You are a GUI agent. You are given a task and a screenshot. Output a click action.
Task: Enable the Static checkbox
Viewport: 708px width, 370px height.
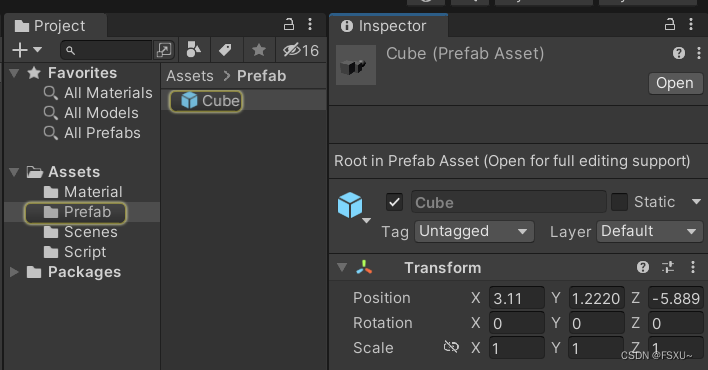(x=619, y=202)
